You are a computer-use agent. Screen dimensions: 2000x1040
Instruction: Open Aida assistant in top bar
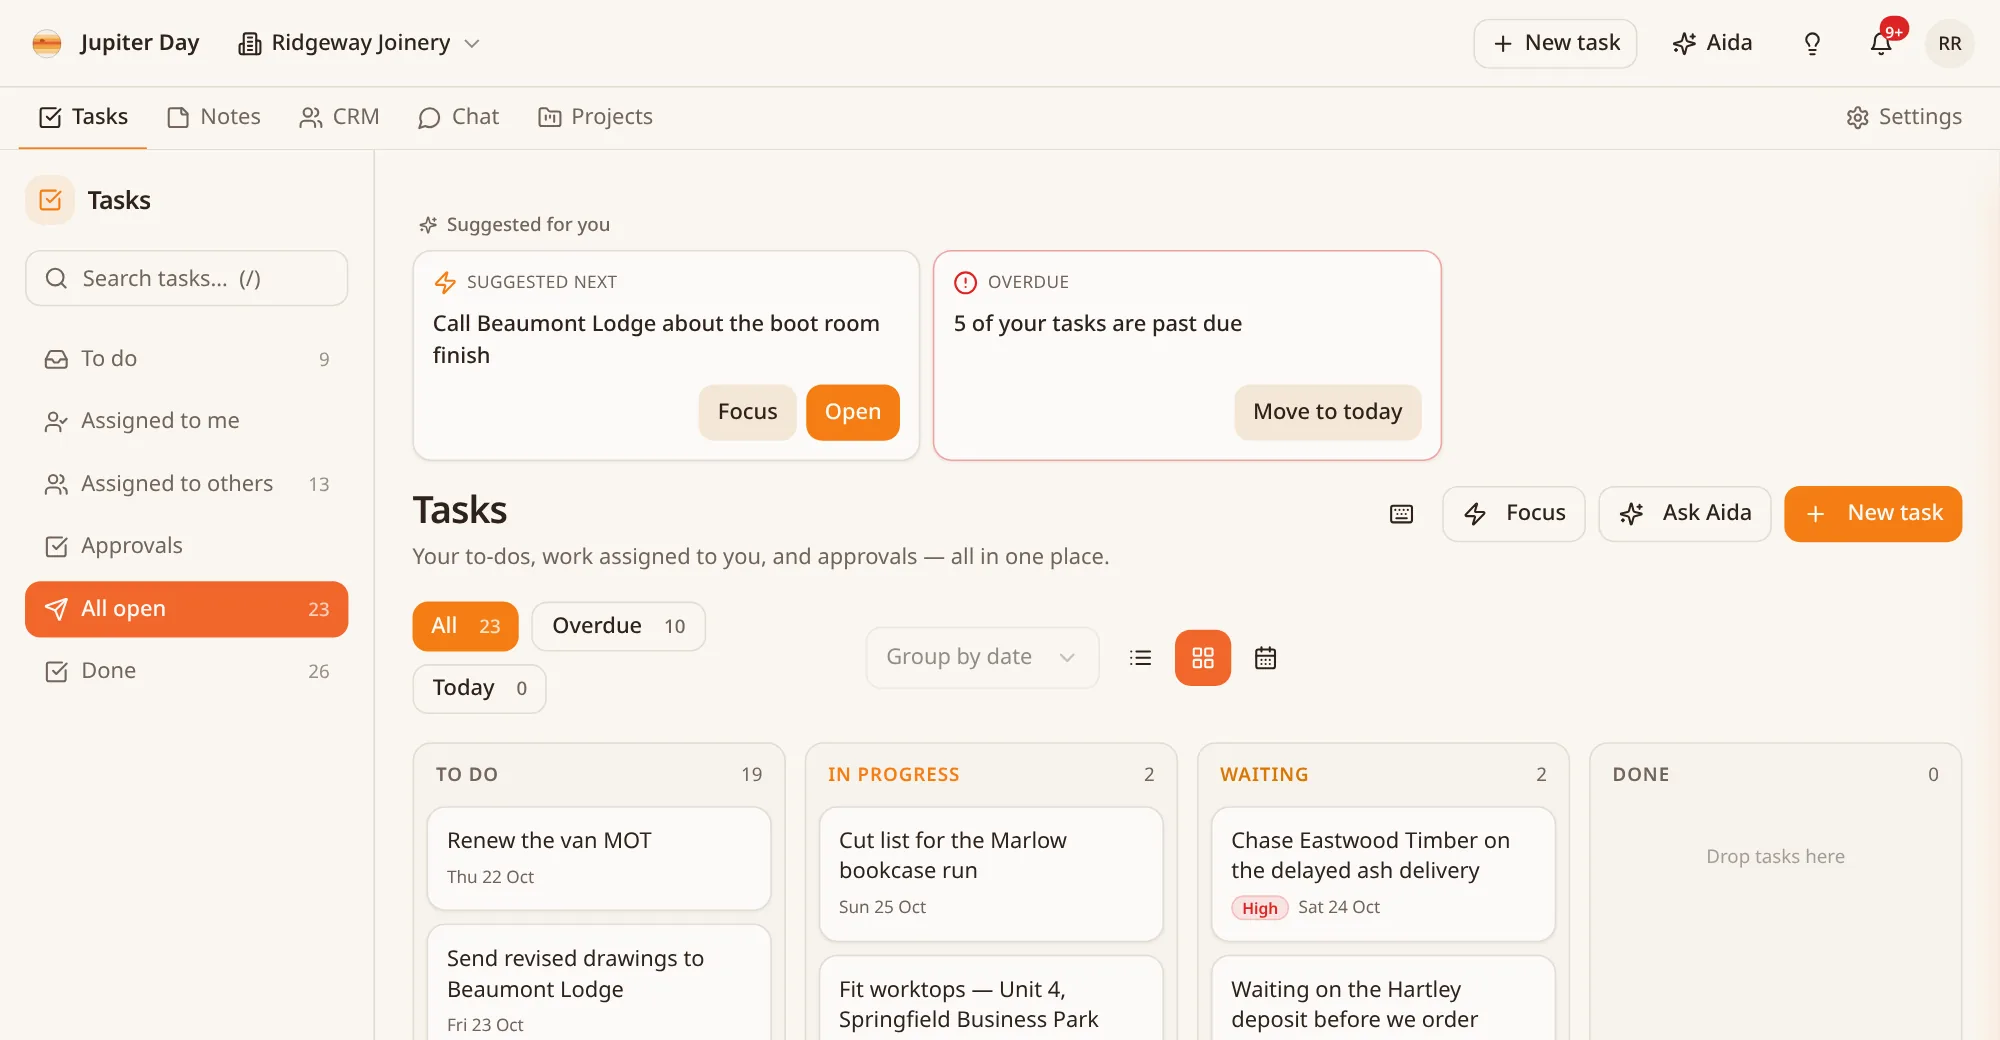click(1712, 43)
